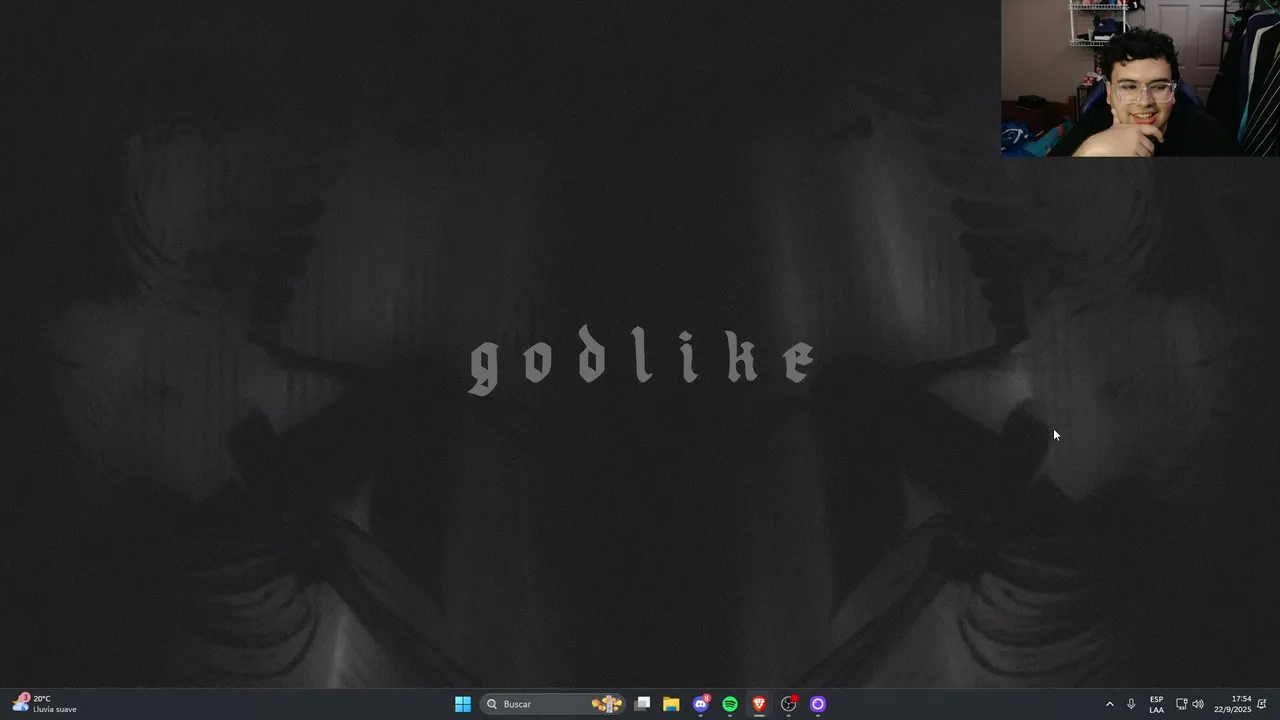Open the purple circle taskbar app

pos(818,704)
